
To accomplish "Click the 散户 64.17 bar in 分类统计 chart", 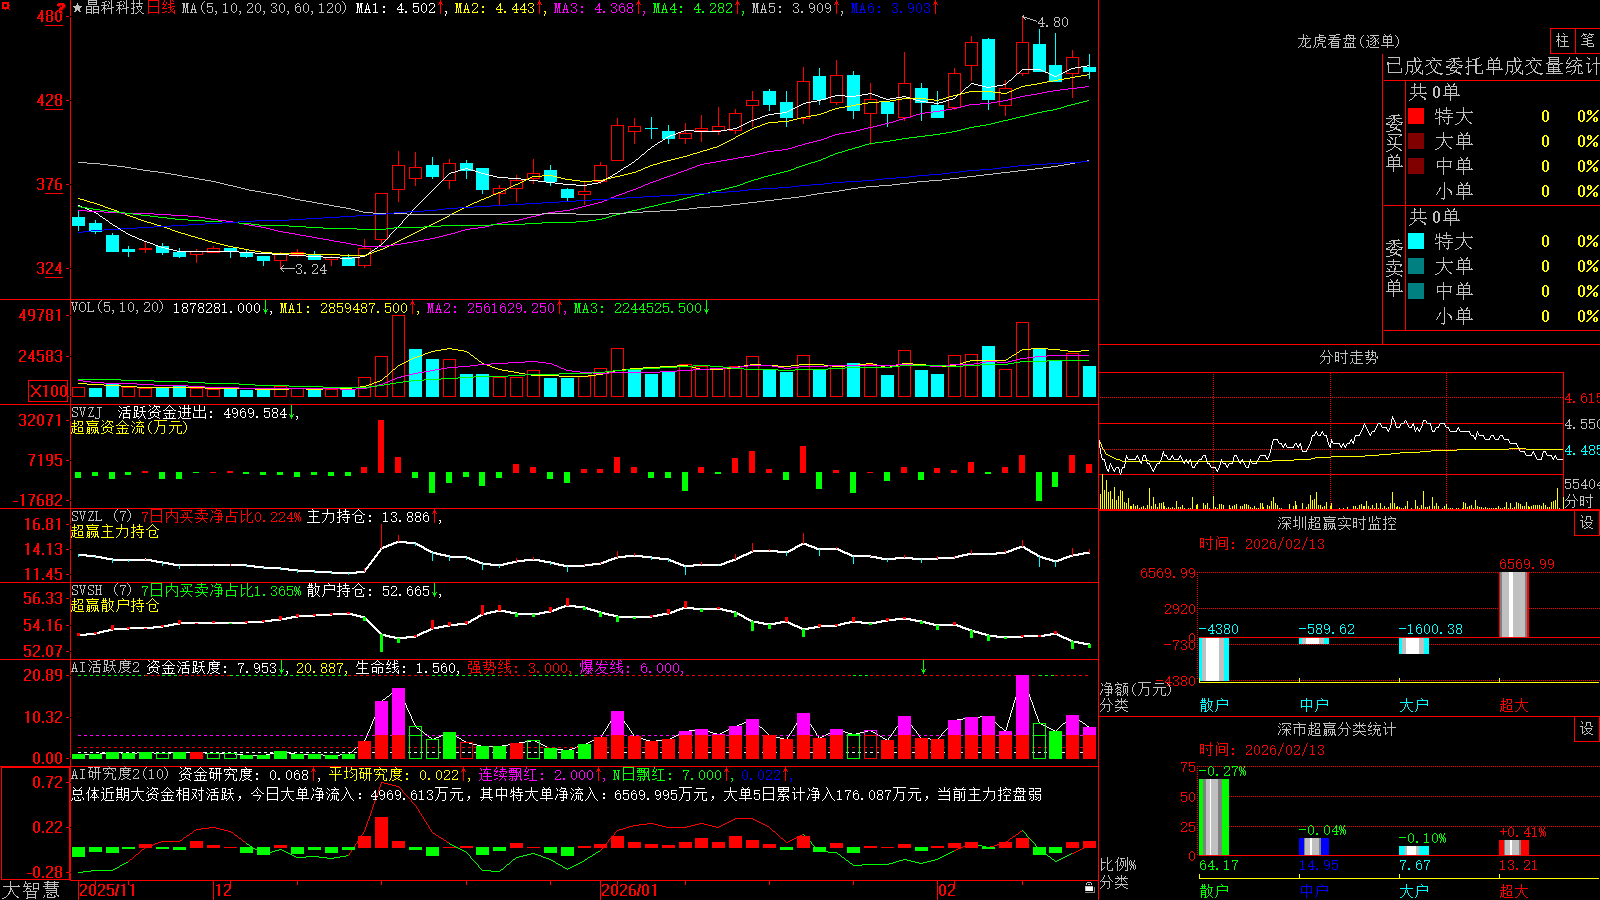I will [x=1214, y=817].
